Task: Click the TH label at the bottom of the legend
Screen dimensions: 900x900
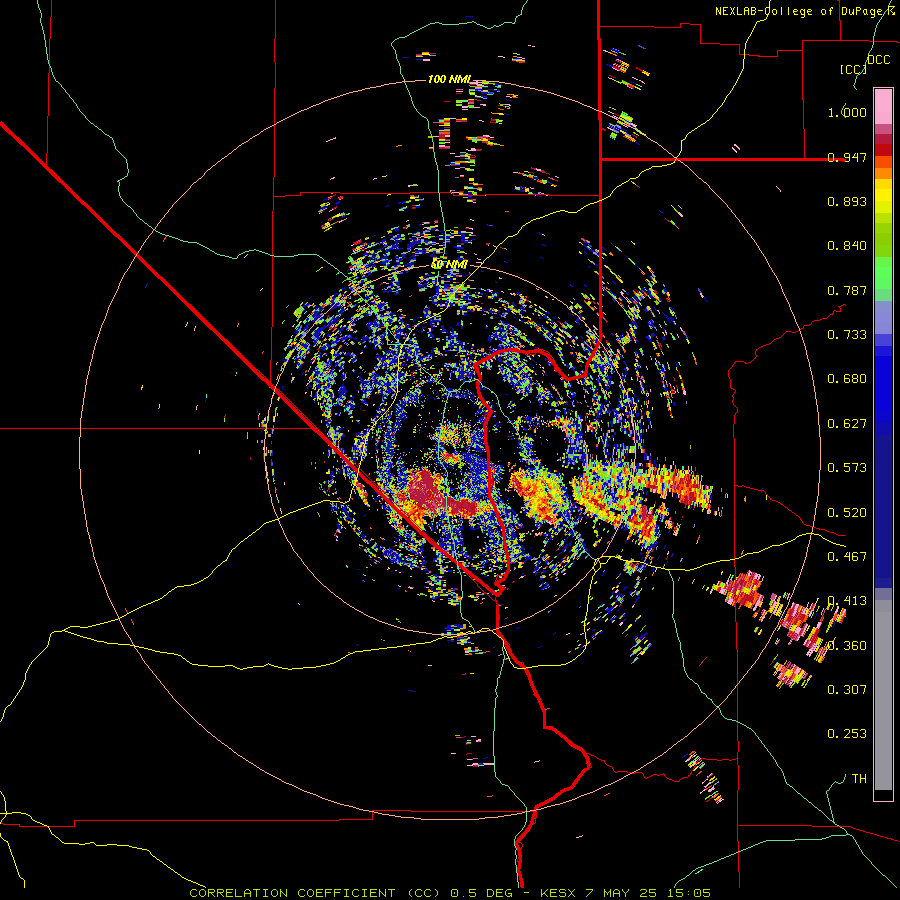Action: 859,779
